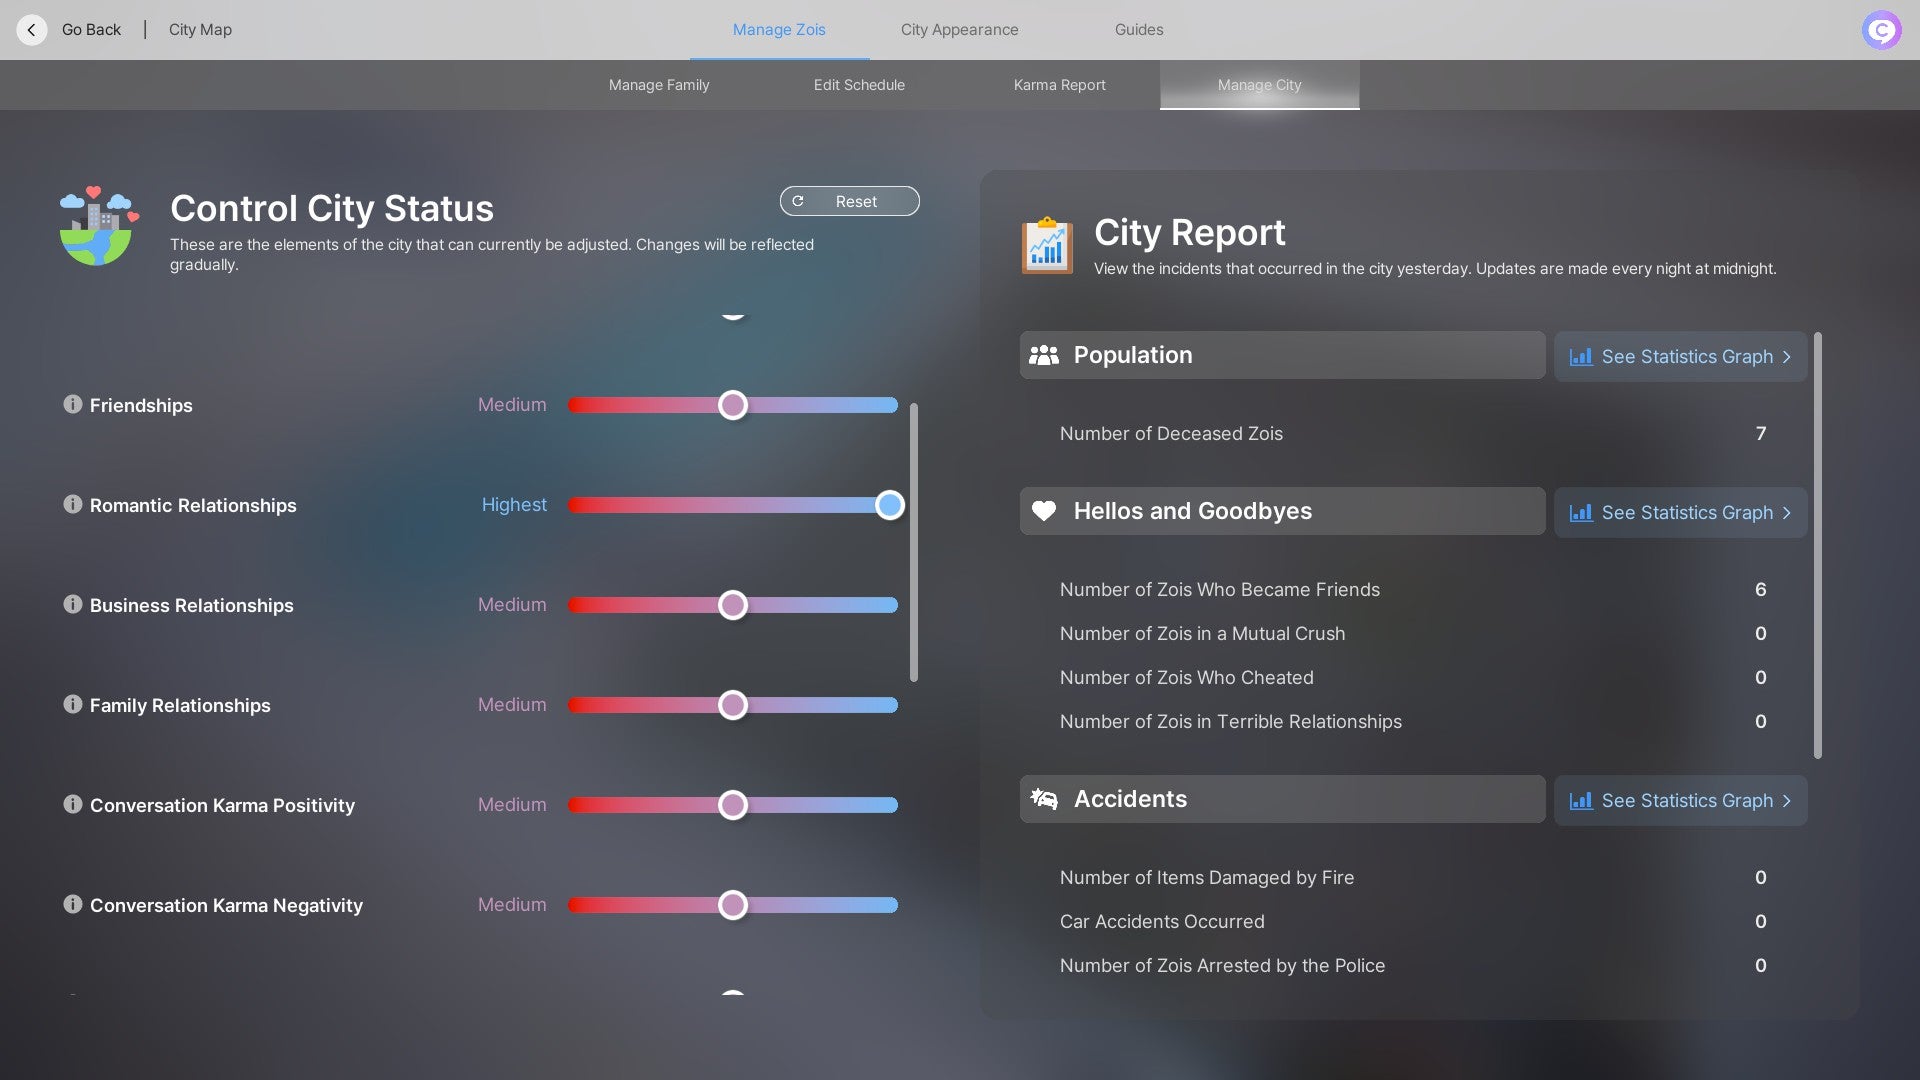Viewport: 1920px width, 1080px height.
Task: Open the Edit Schedule tab
Action: click(859, 85)
